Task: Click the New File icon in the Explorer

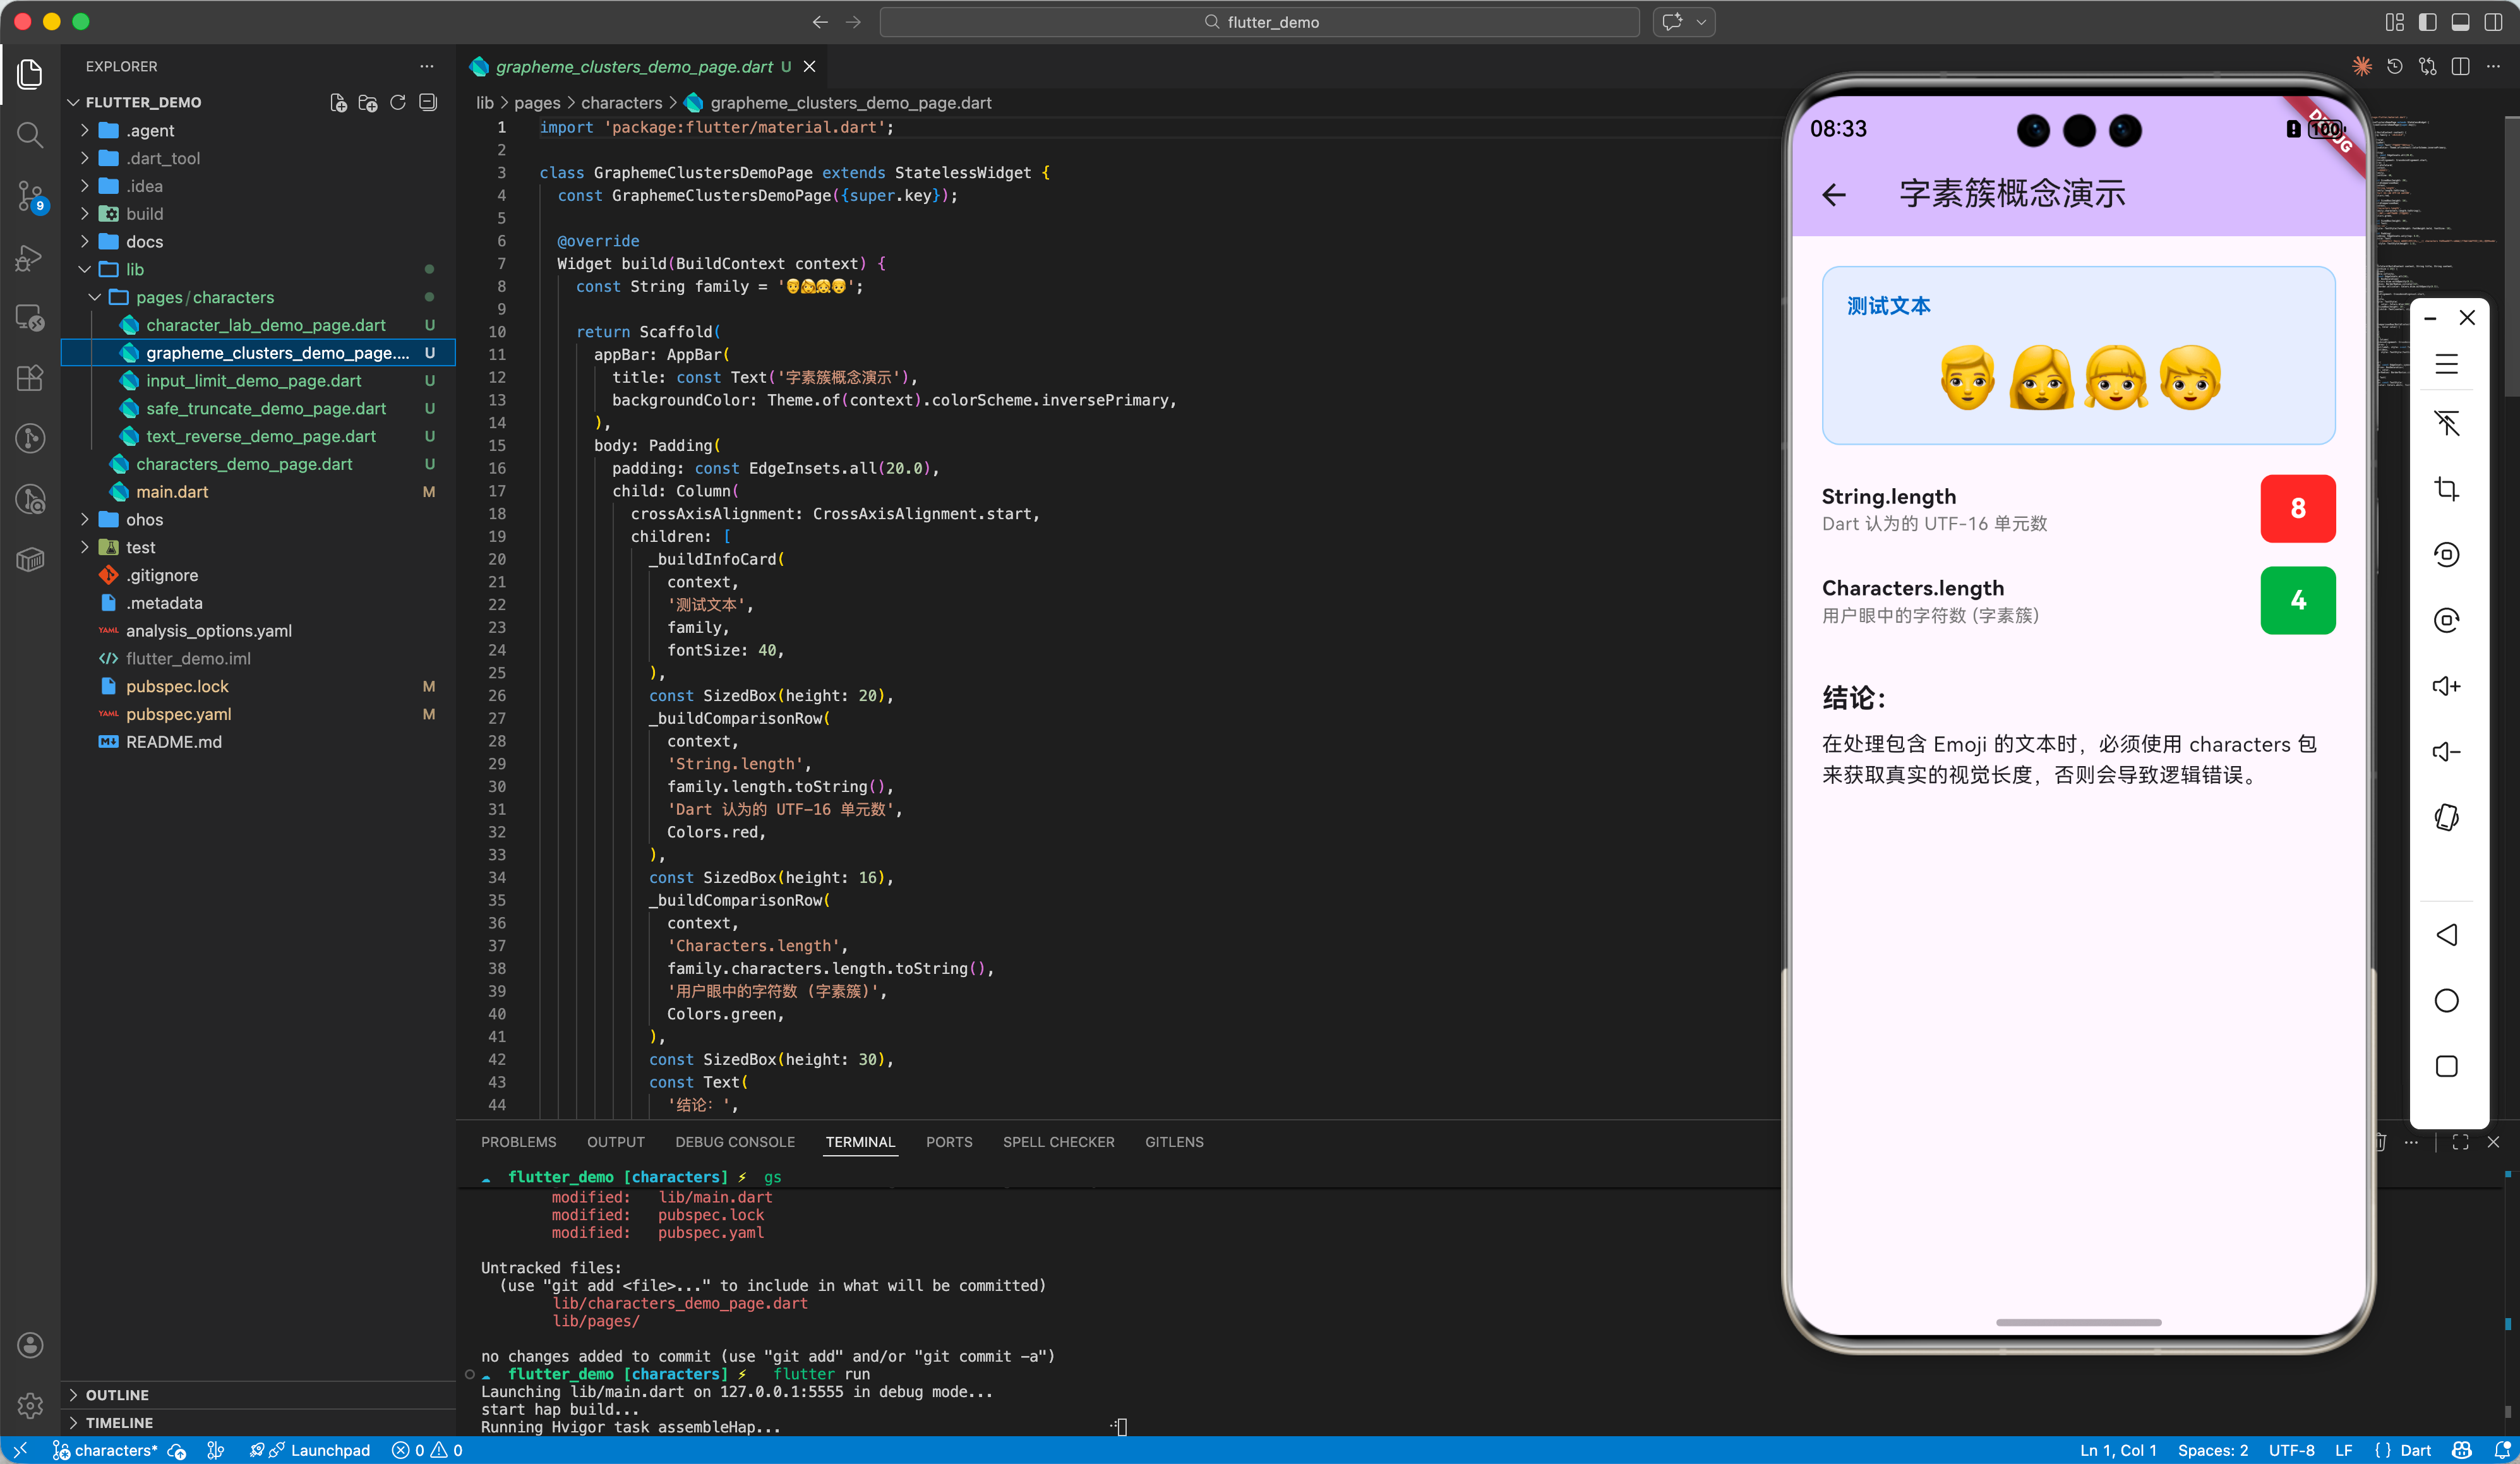Action: tap(338, 103)
